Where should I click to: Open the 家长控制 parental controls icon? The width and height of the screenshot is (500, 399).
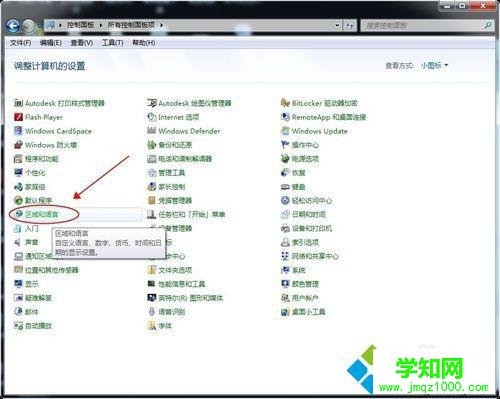pyautogui.click(x=152, y=187)
